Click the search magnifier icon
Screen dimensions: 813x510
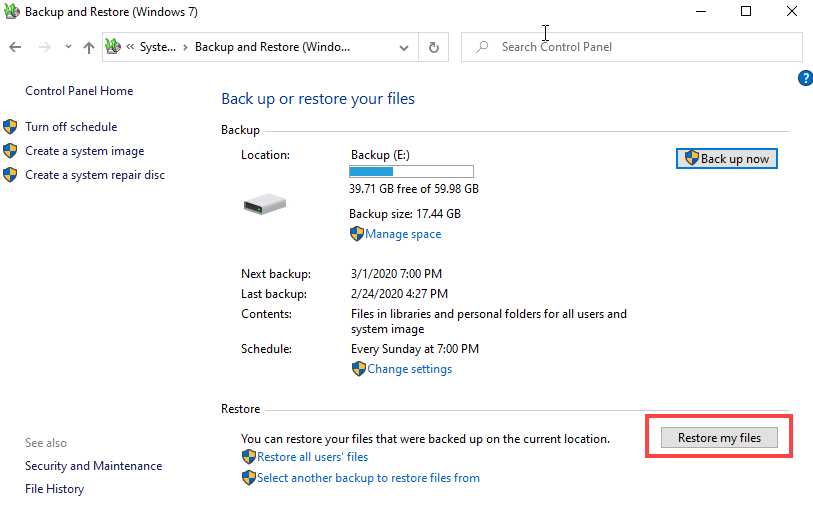(x=483, y=47)
